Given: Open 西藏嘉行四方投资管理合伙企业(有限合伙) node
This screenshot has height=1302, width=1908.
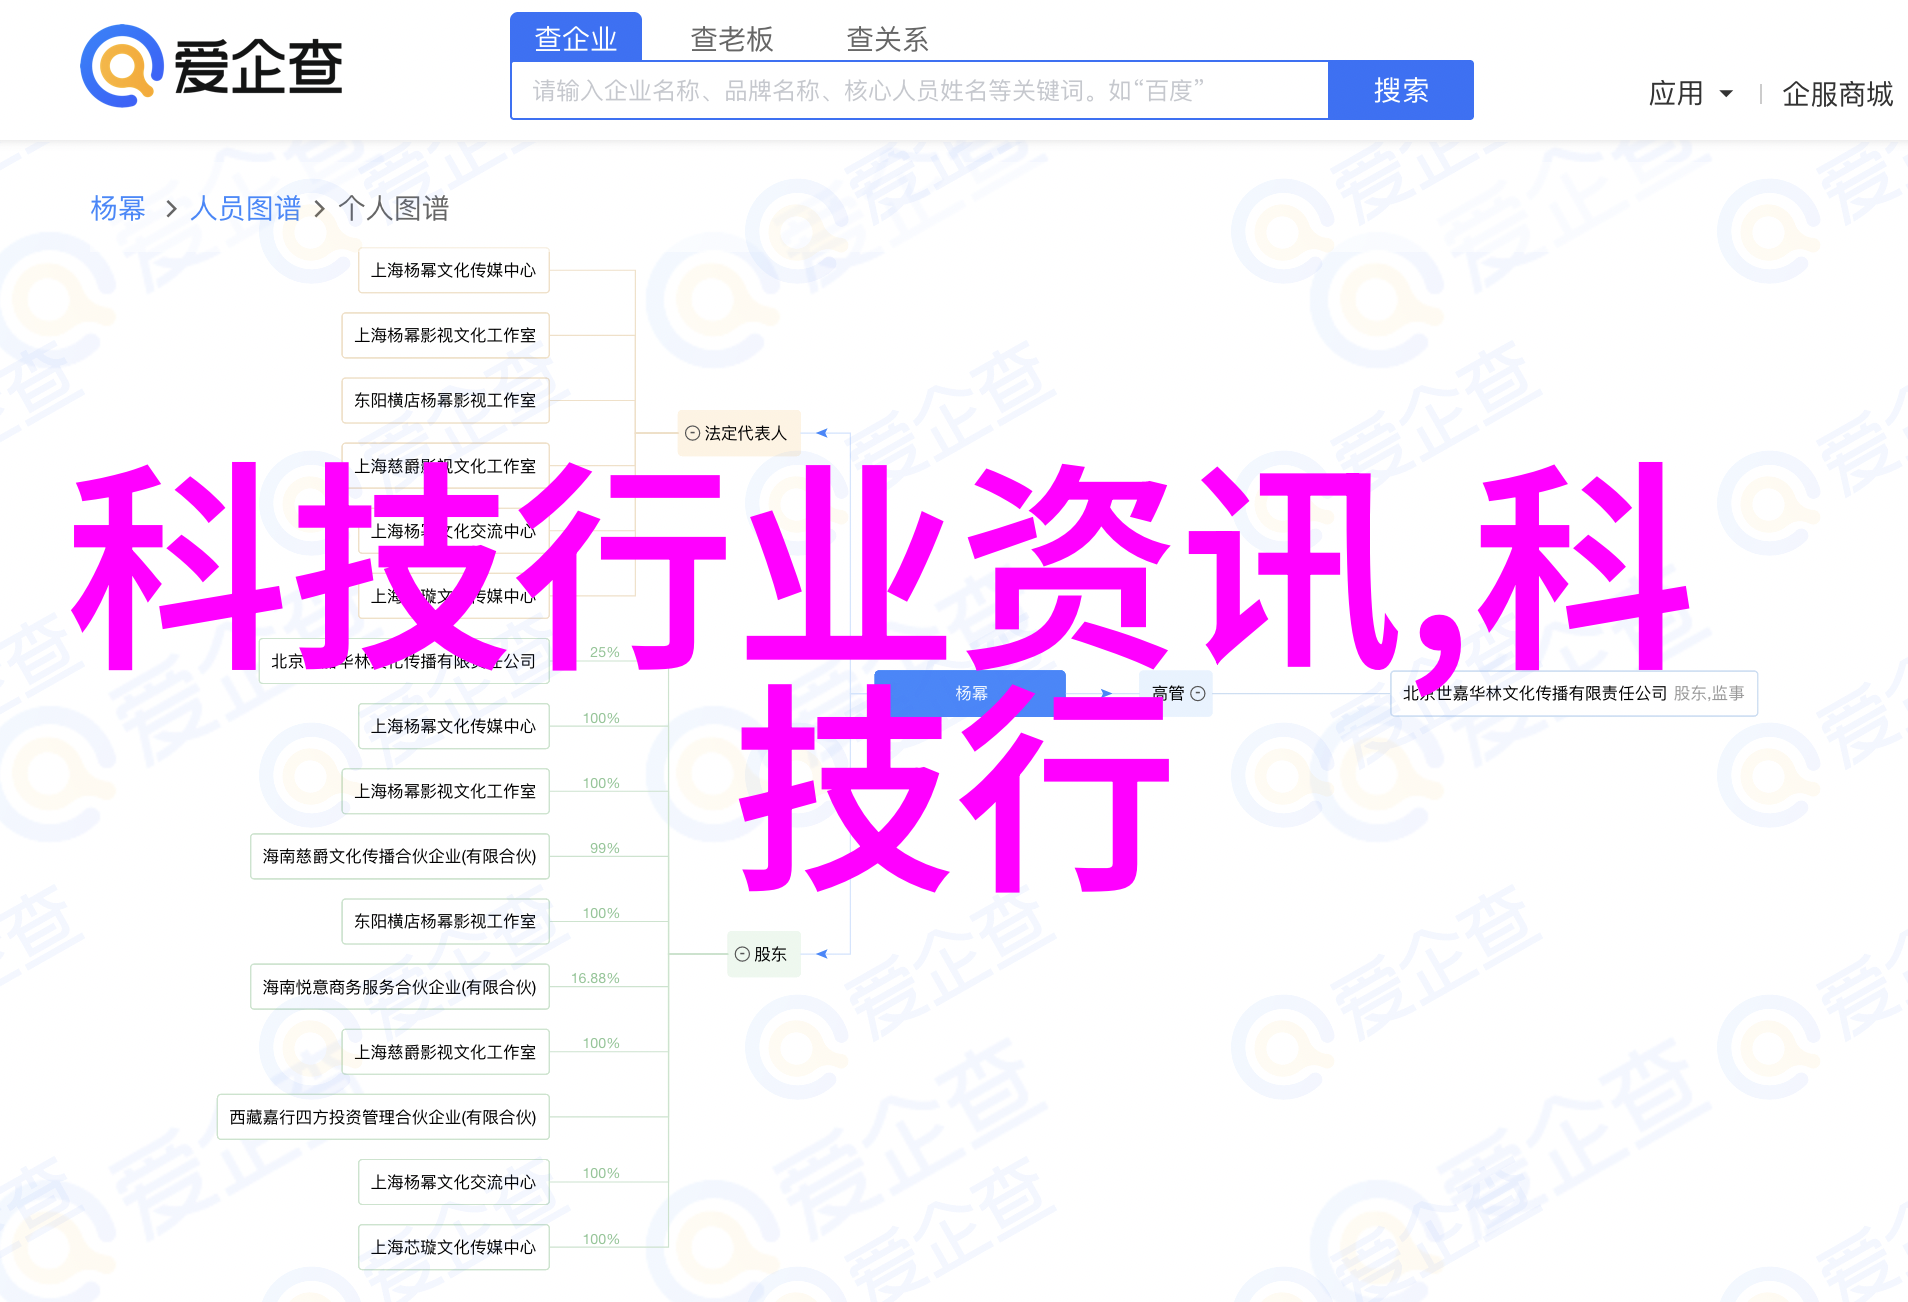Looking at the screenshot, I should (383, 1117).
